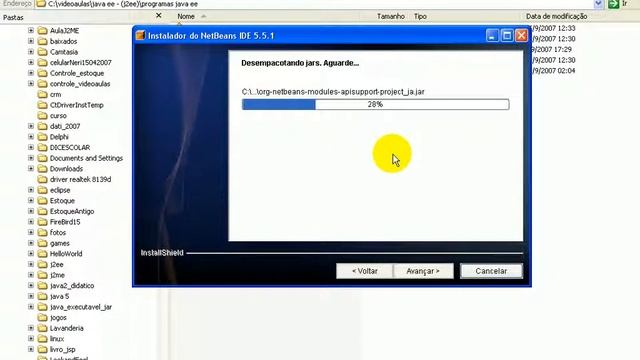Select the Delphi folder label
The width and height of the screenshot is (640, 360).
tap(59, 137)
